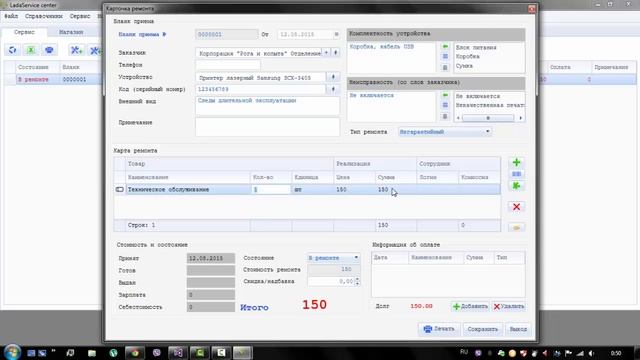Click into the Примечание text area
Viewport: 640px width, 360px height.
(x=267, y=127)
